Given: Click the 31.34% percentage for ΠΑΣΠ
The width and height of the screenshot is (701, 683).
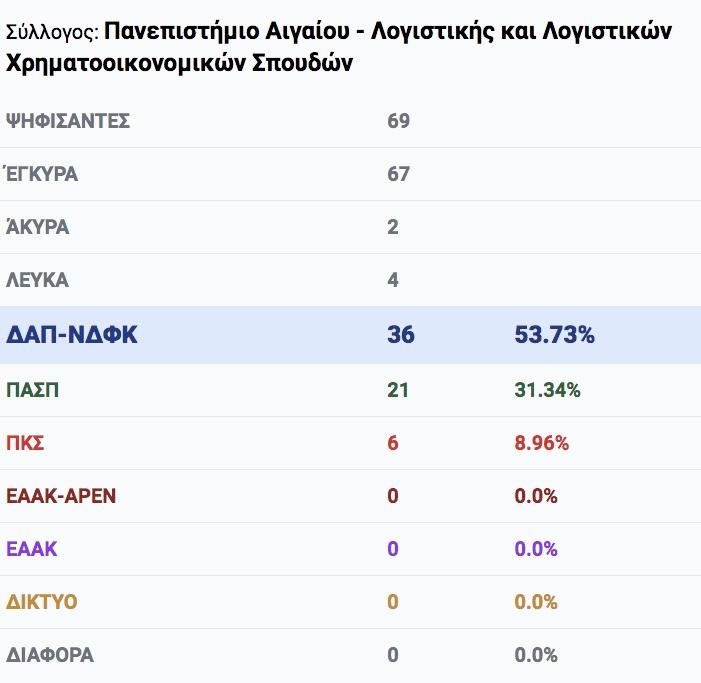Looking at the screenshot, I should click(547, 390).
